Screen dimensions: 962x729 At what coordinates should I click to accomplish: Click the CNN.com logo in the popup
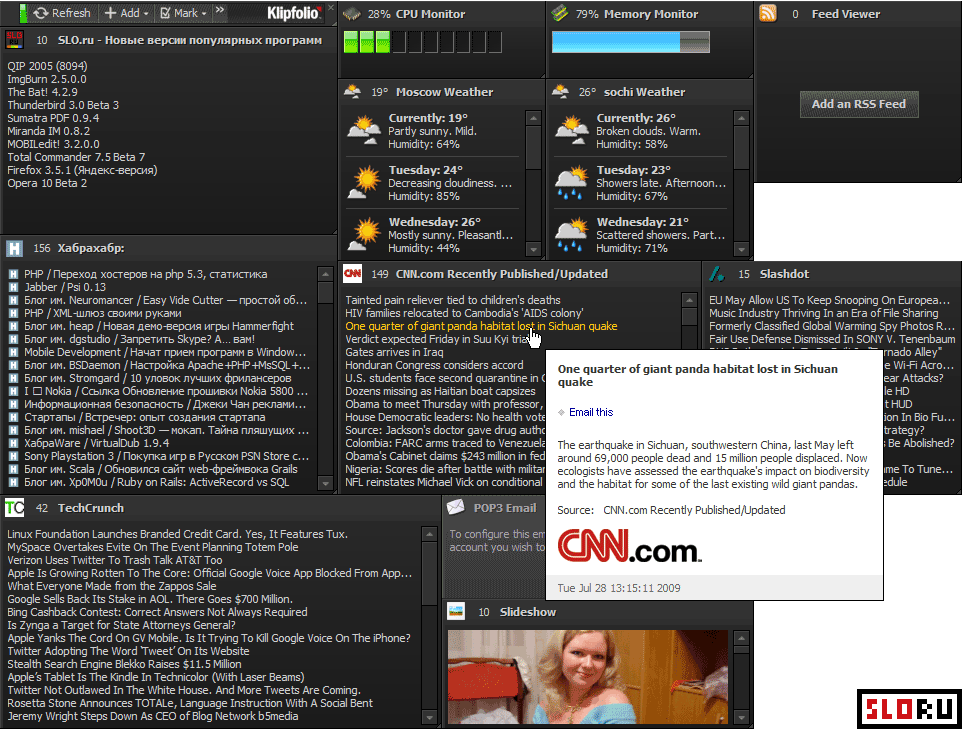click(x=629, y=546)
